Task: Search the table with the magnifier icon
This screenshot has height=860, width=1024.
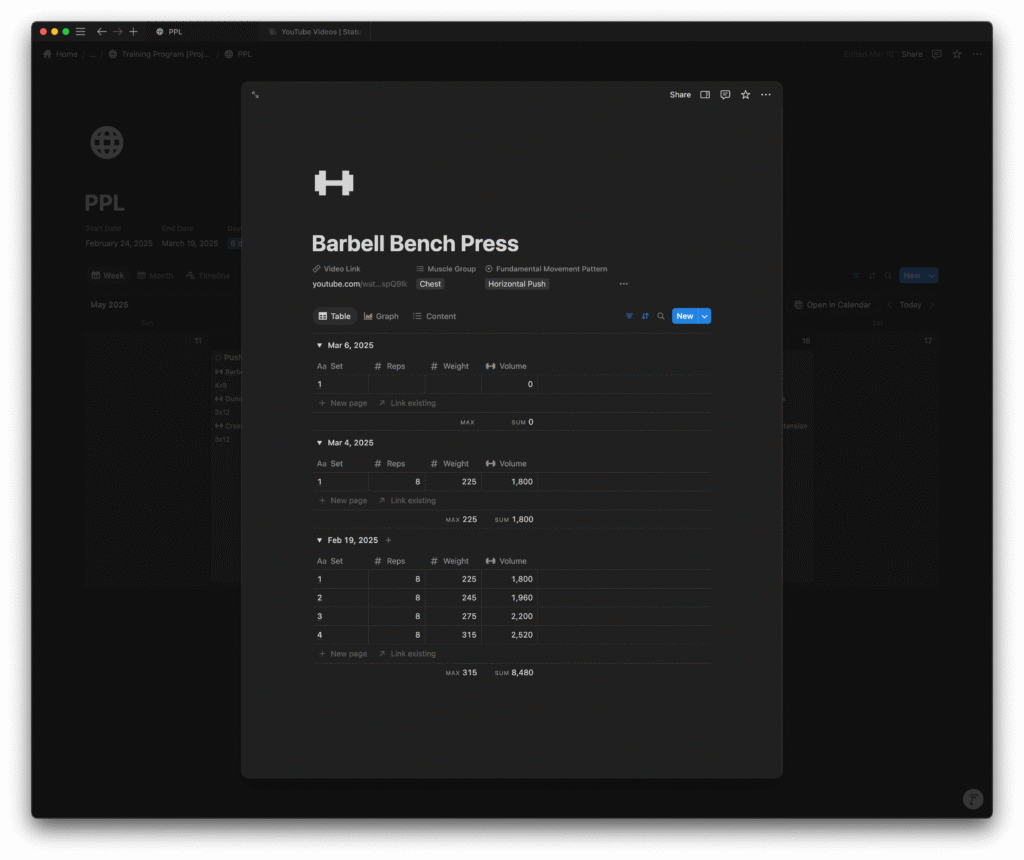Action: click(x=661, y=316)
